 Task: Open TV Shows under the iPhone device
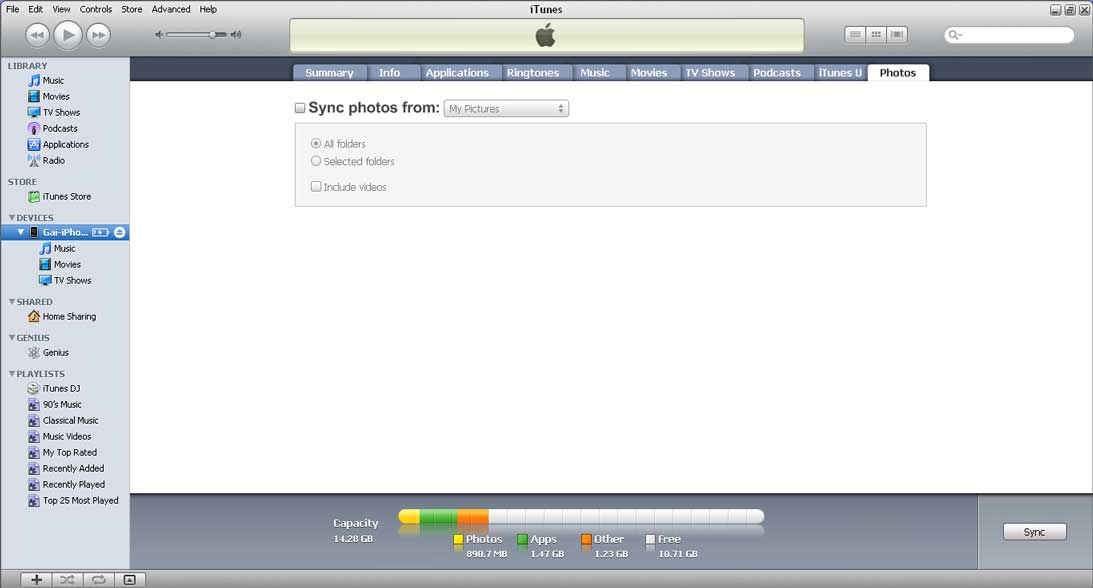[72, 280]
